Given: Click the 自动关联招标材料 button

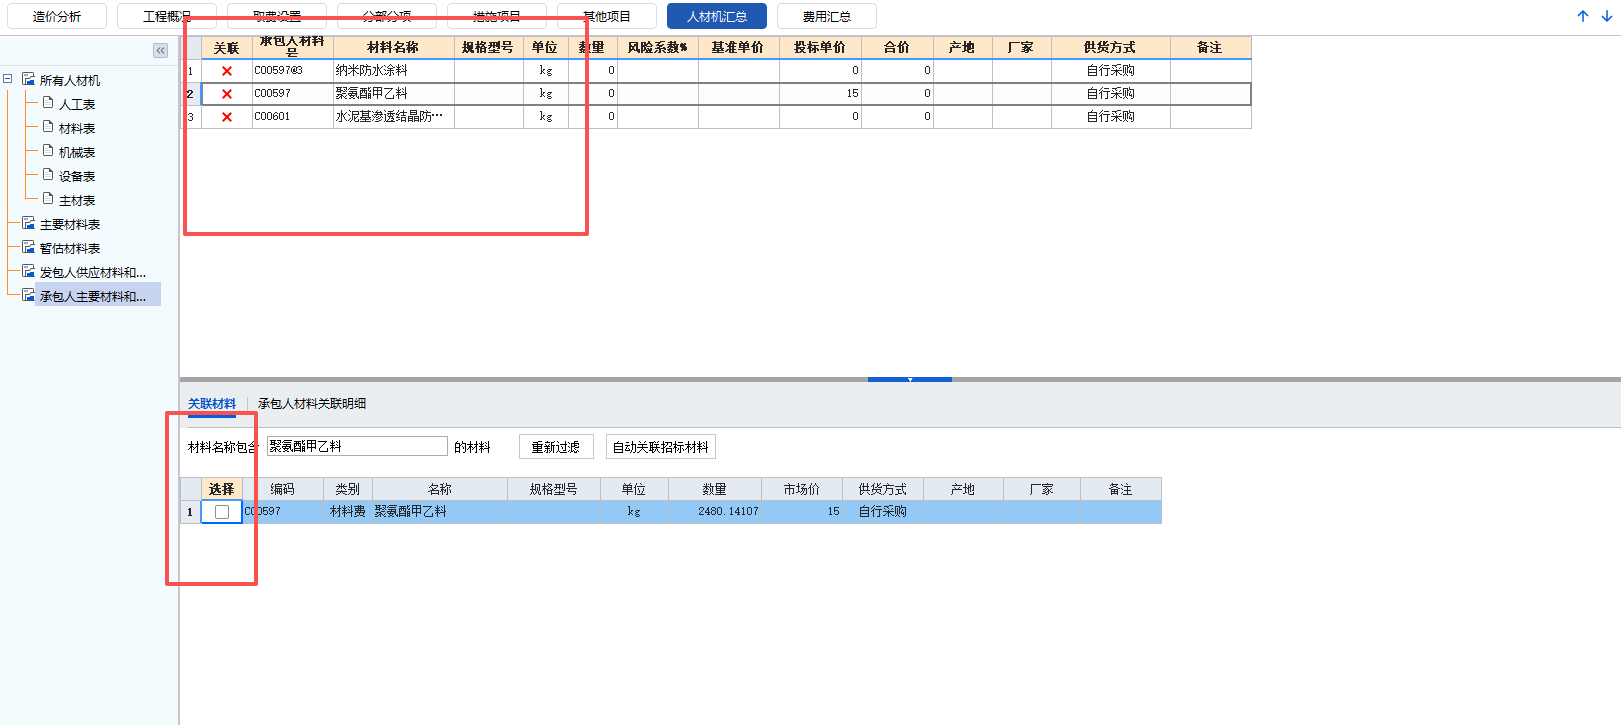Looking at the screenshot, I should pos(661,447).
